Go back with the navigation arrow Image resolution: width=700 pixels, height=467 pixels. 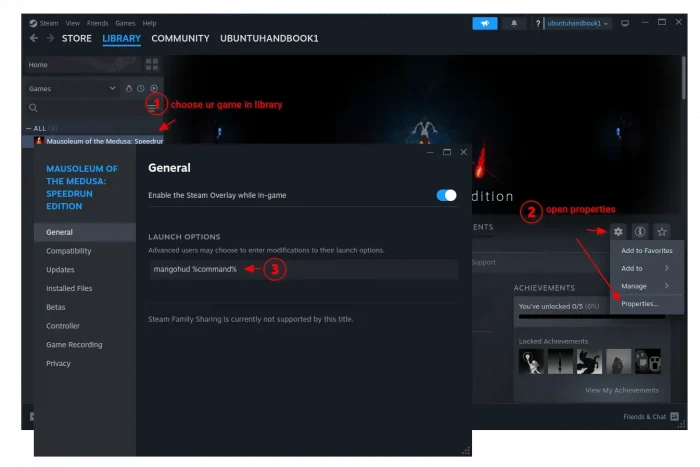tap(34, 38)
